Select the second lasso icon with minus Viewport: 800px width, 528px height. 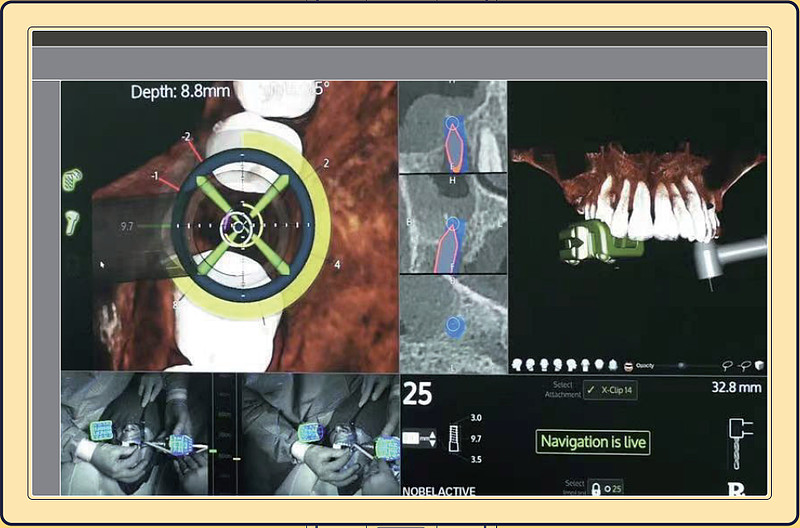point(745,365)
